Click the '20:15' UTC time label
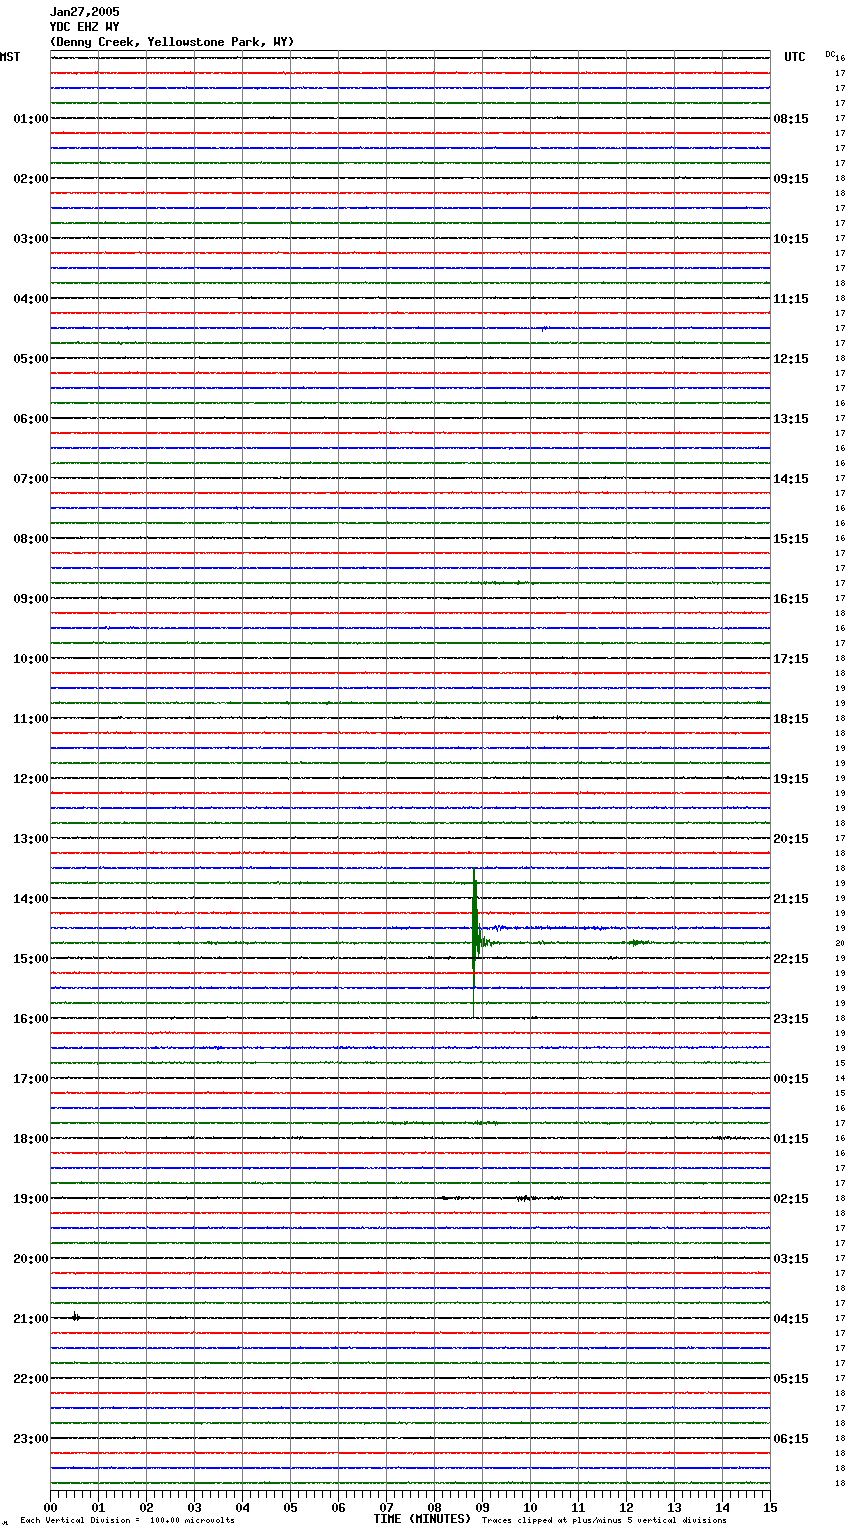The width and height of the screenshot is (850, 1534). click(791, 839)
